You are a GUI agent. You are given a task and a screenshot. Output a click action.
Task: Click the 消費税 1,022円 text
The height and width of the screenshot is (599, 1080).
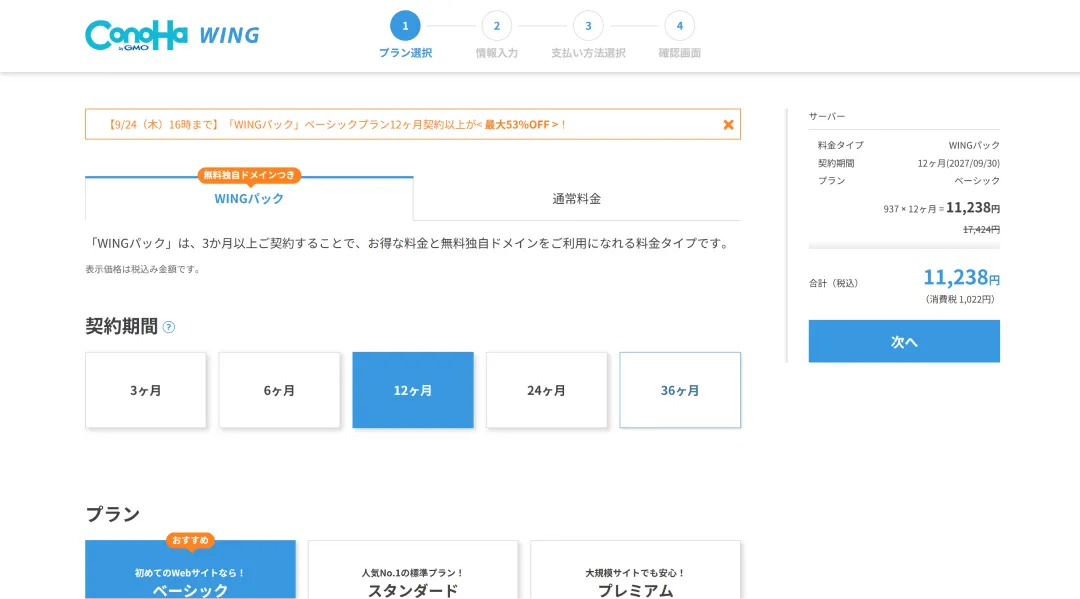pyautogui.click(x=959, y=300)
